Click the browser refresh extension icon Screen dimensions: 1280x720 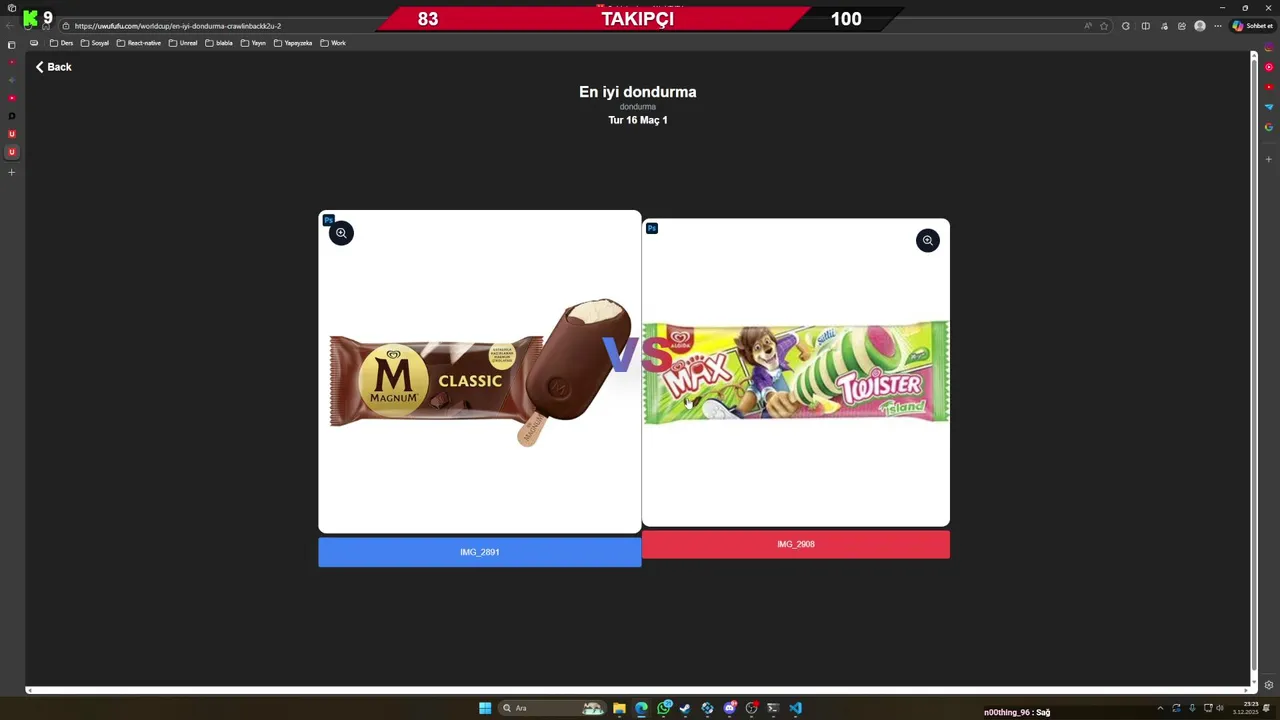click(1126, 26)
